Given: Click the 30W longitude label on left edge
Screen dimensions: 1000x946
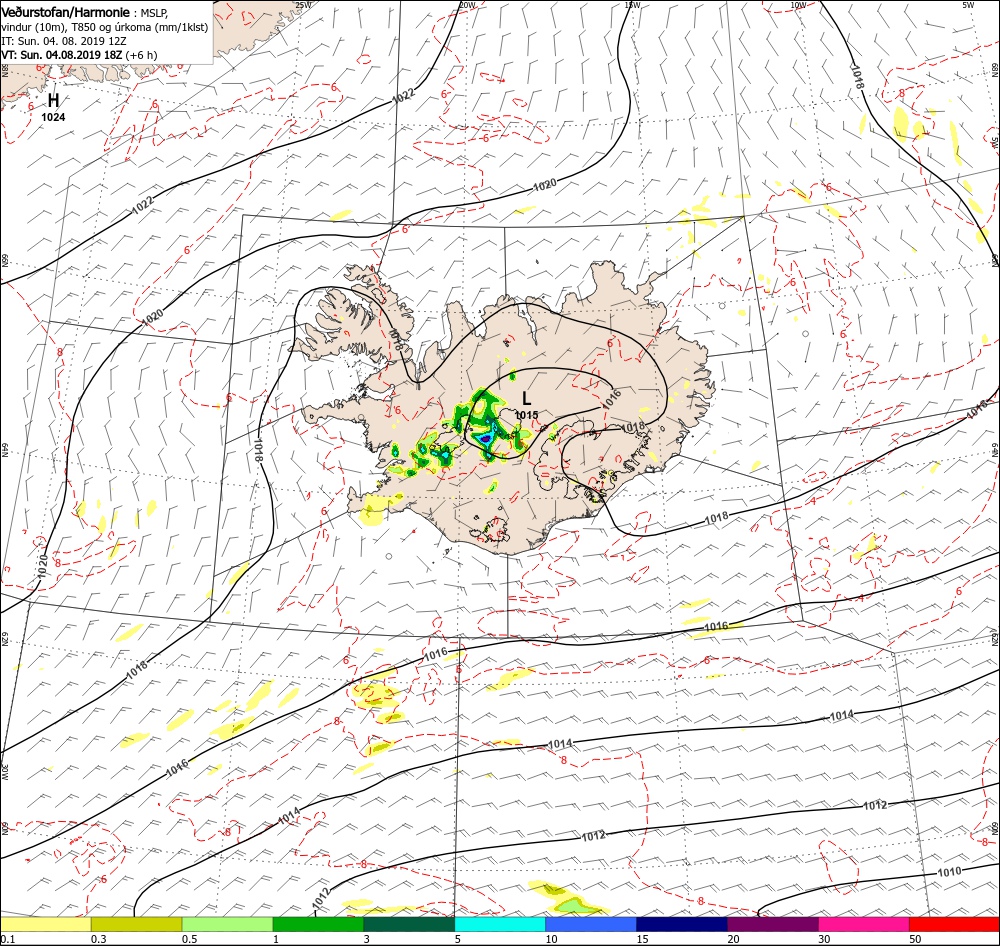Looking at the screenshot, I should coord(4,772).
